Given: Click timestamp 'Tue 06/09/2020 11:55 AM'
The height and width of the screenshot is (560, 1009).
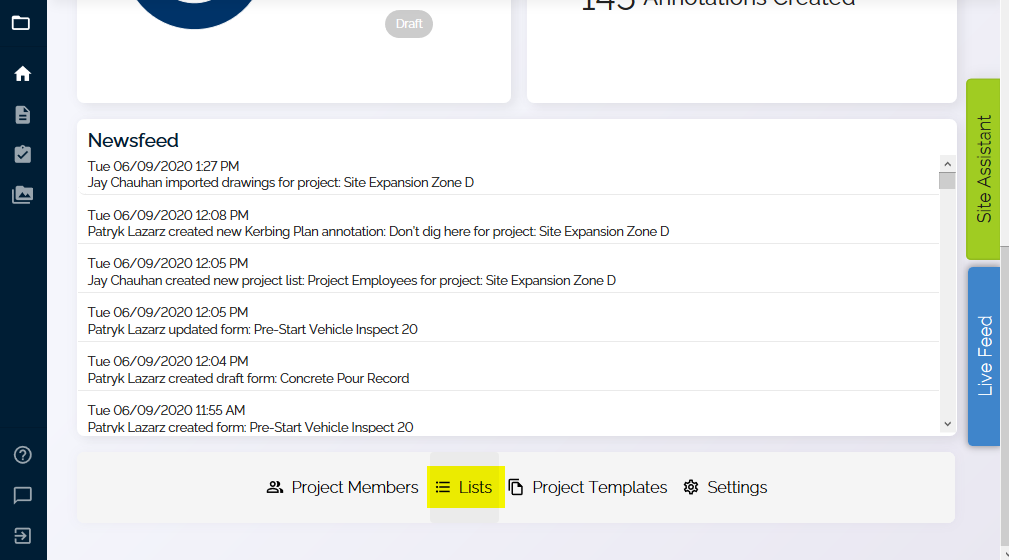Looking at the screenshot, I should point(167,410).
